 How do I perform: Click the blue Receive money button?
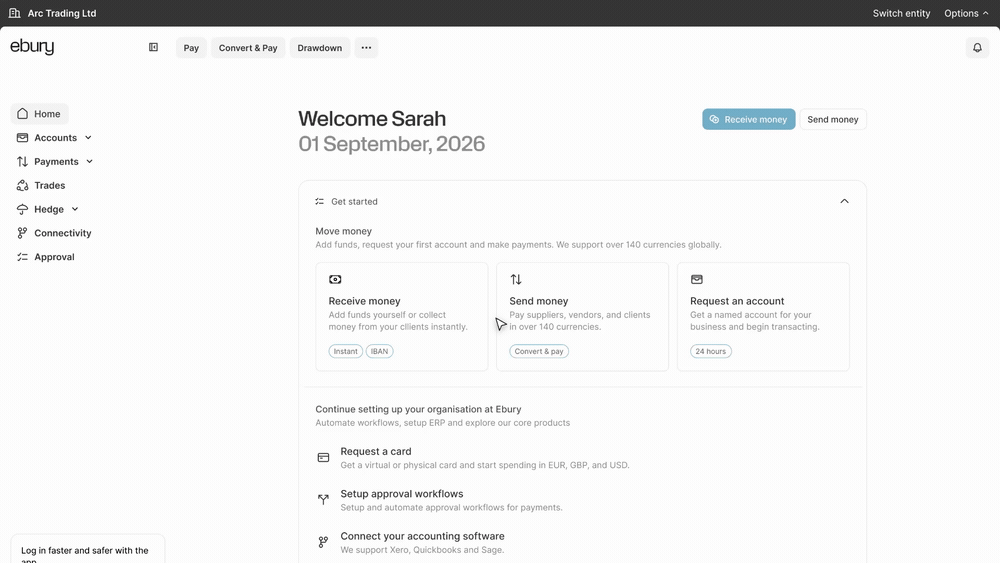pos(749,119)
